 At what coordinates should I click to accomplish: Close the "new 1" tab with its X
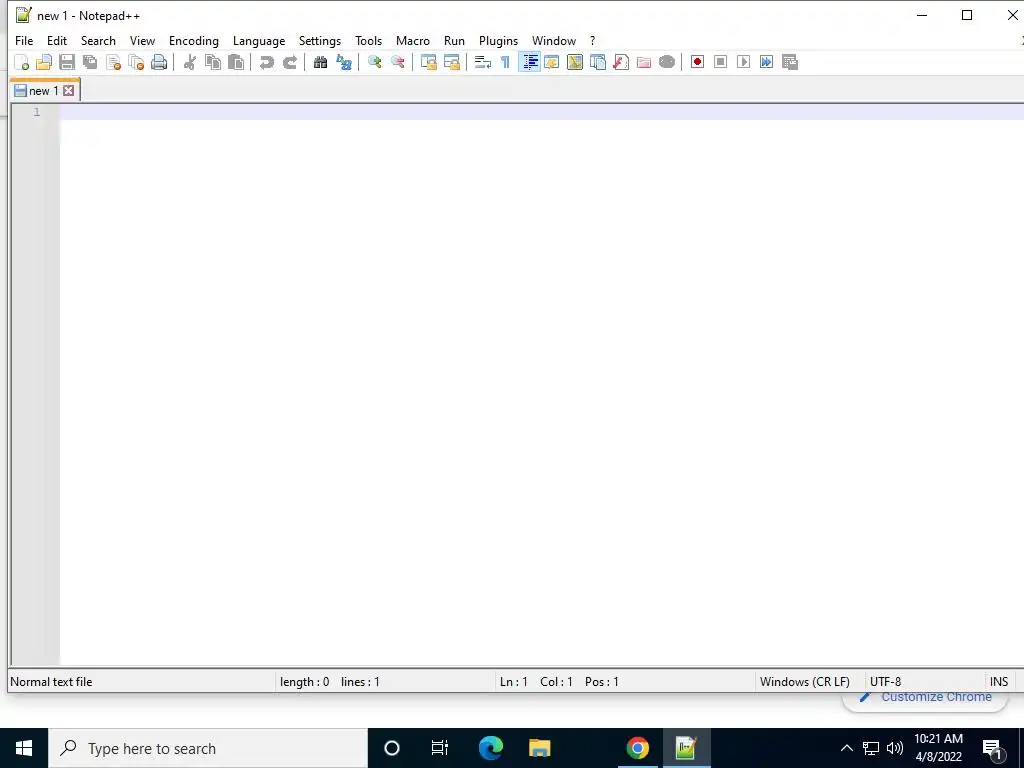point(69,91)
